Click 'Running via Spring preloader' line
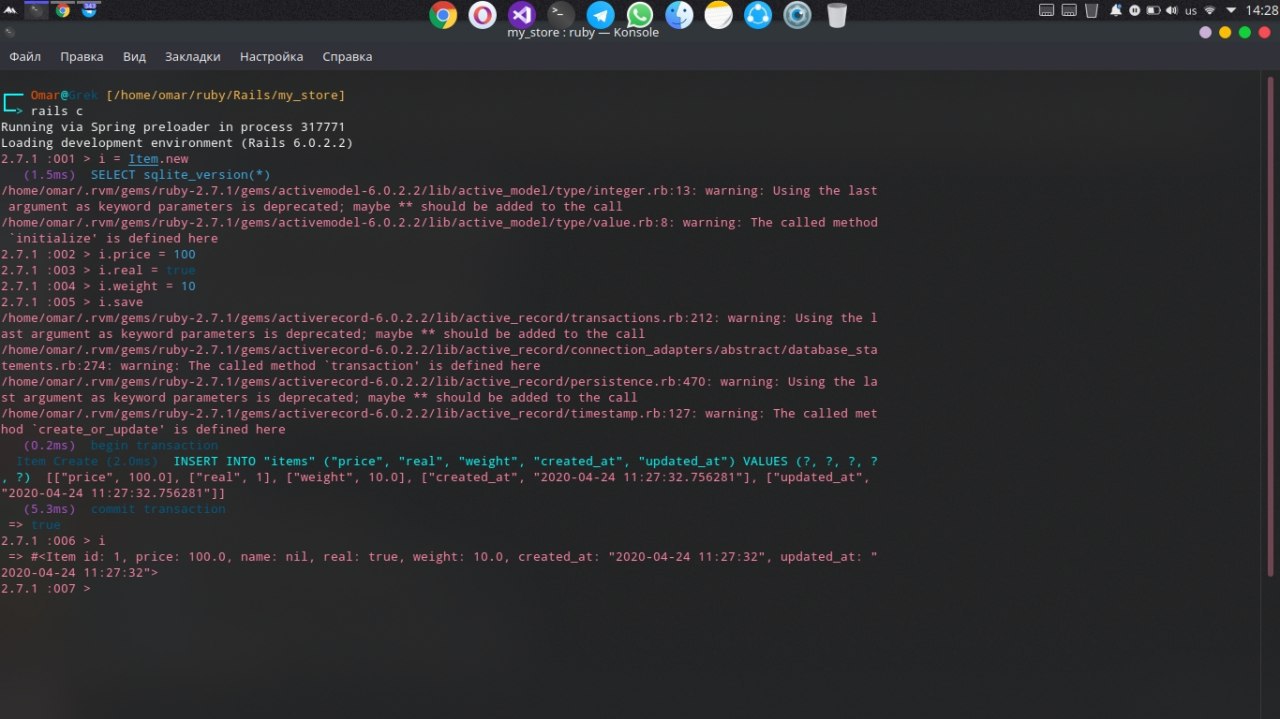The height and width of the screenshot is (719, 1280). point(173,127)
